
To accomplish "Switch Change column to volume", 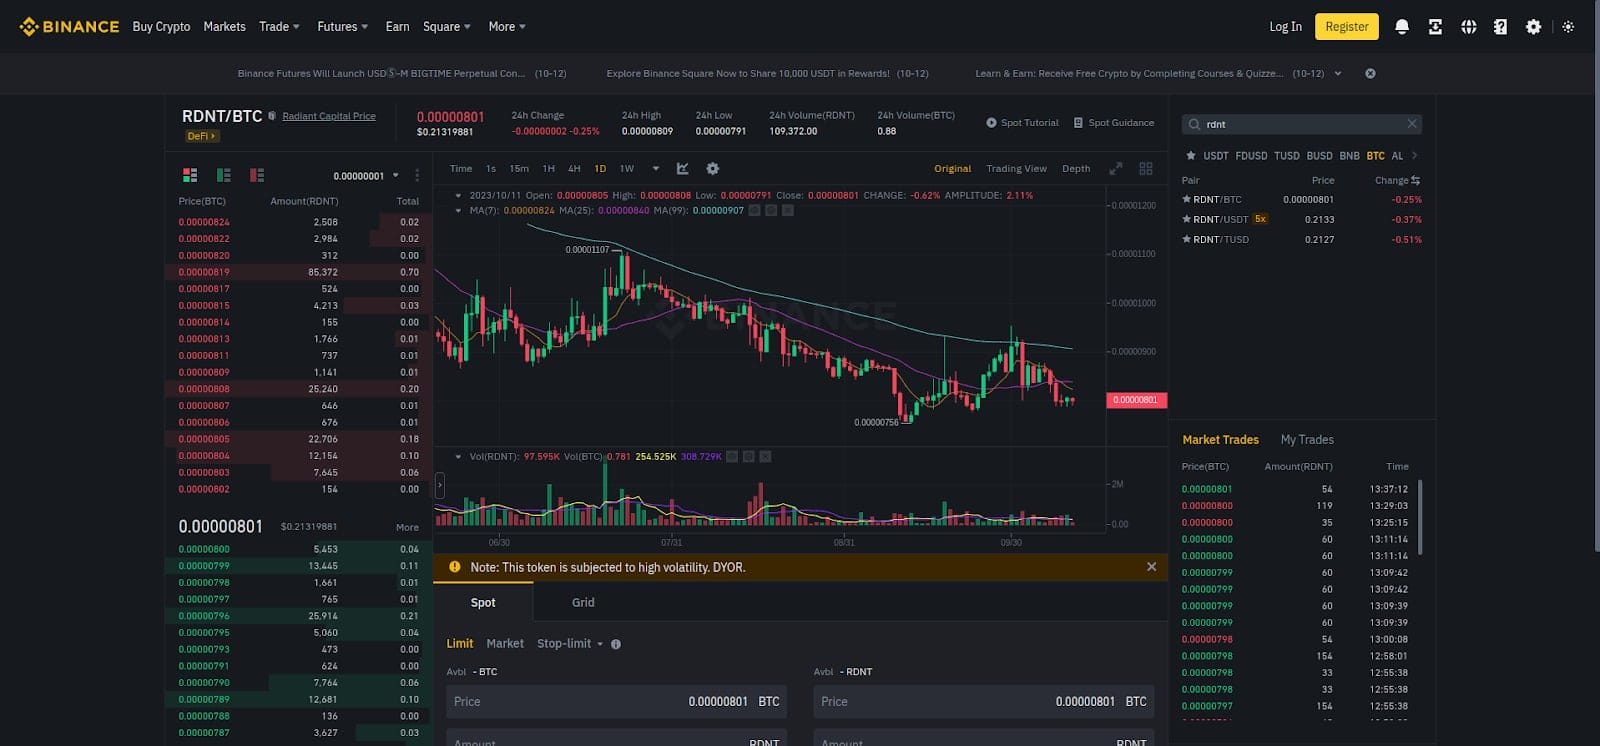I will tap(1416, 180).
